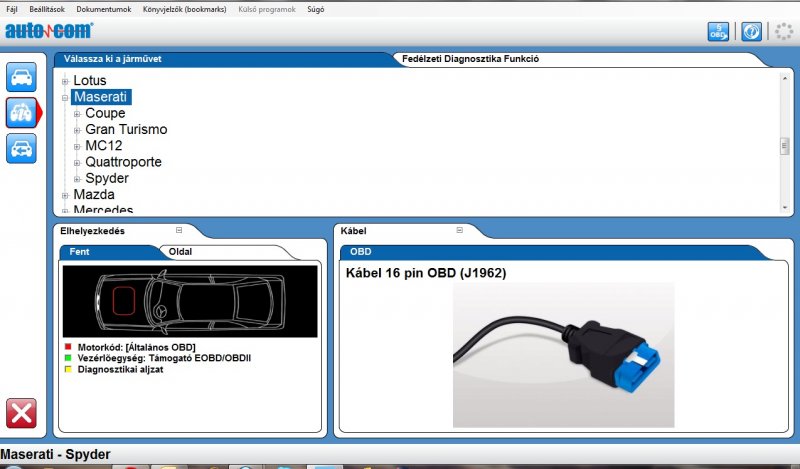800x469 pixels.
Task: Expand the Spyder model node
Action: 77,179
